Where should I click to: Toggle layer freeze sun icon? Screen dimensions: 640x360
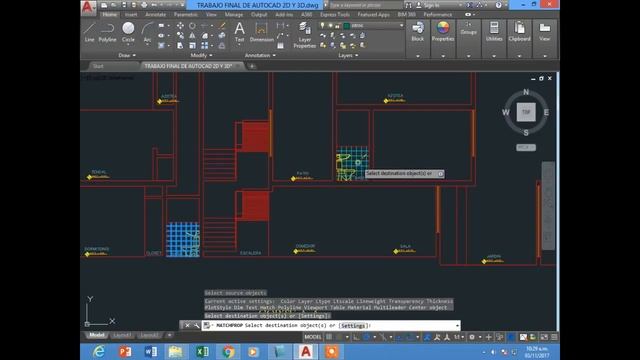tap(330, 26)
